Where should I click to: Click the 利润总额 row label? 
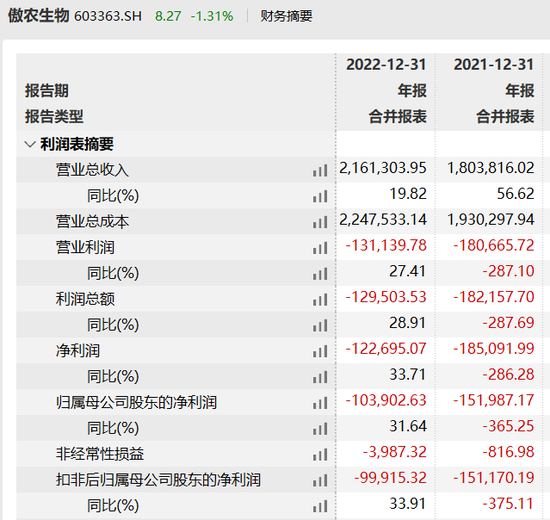pos(85,299)
